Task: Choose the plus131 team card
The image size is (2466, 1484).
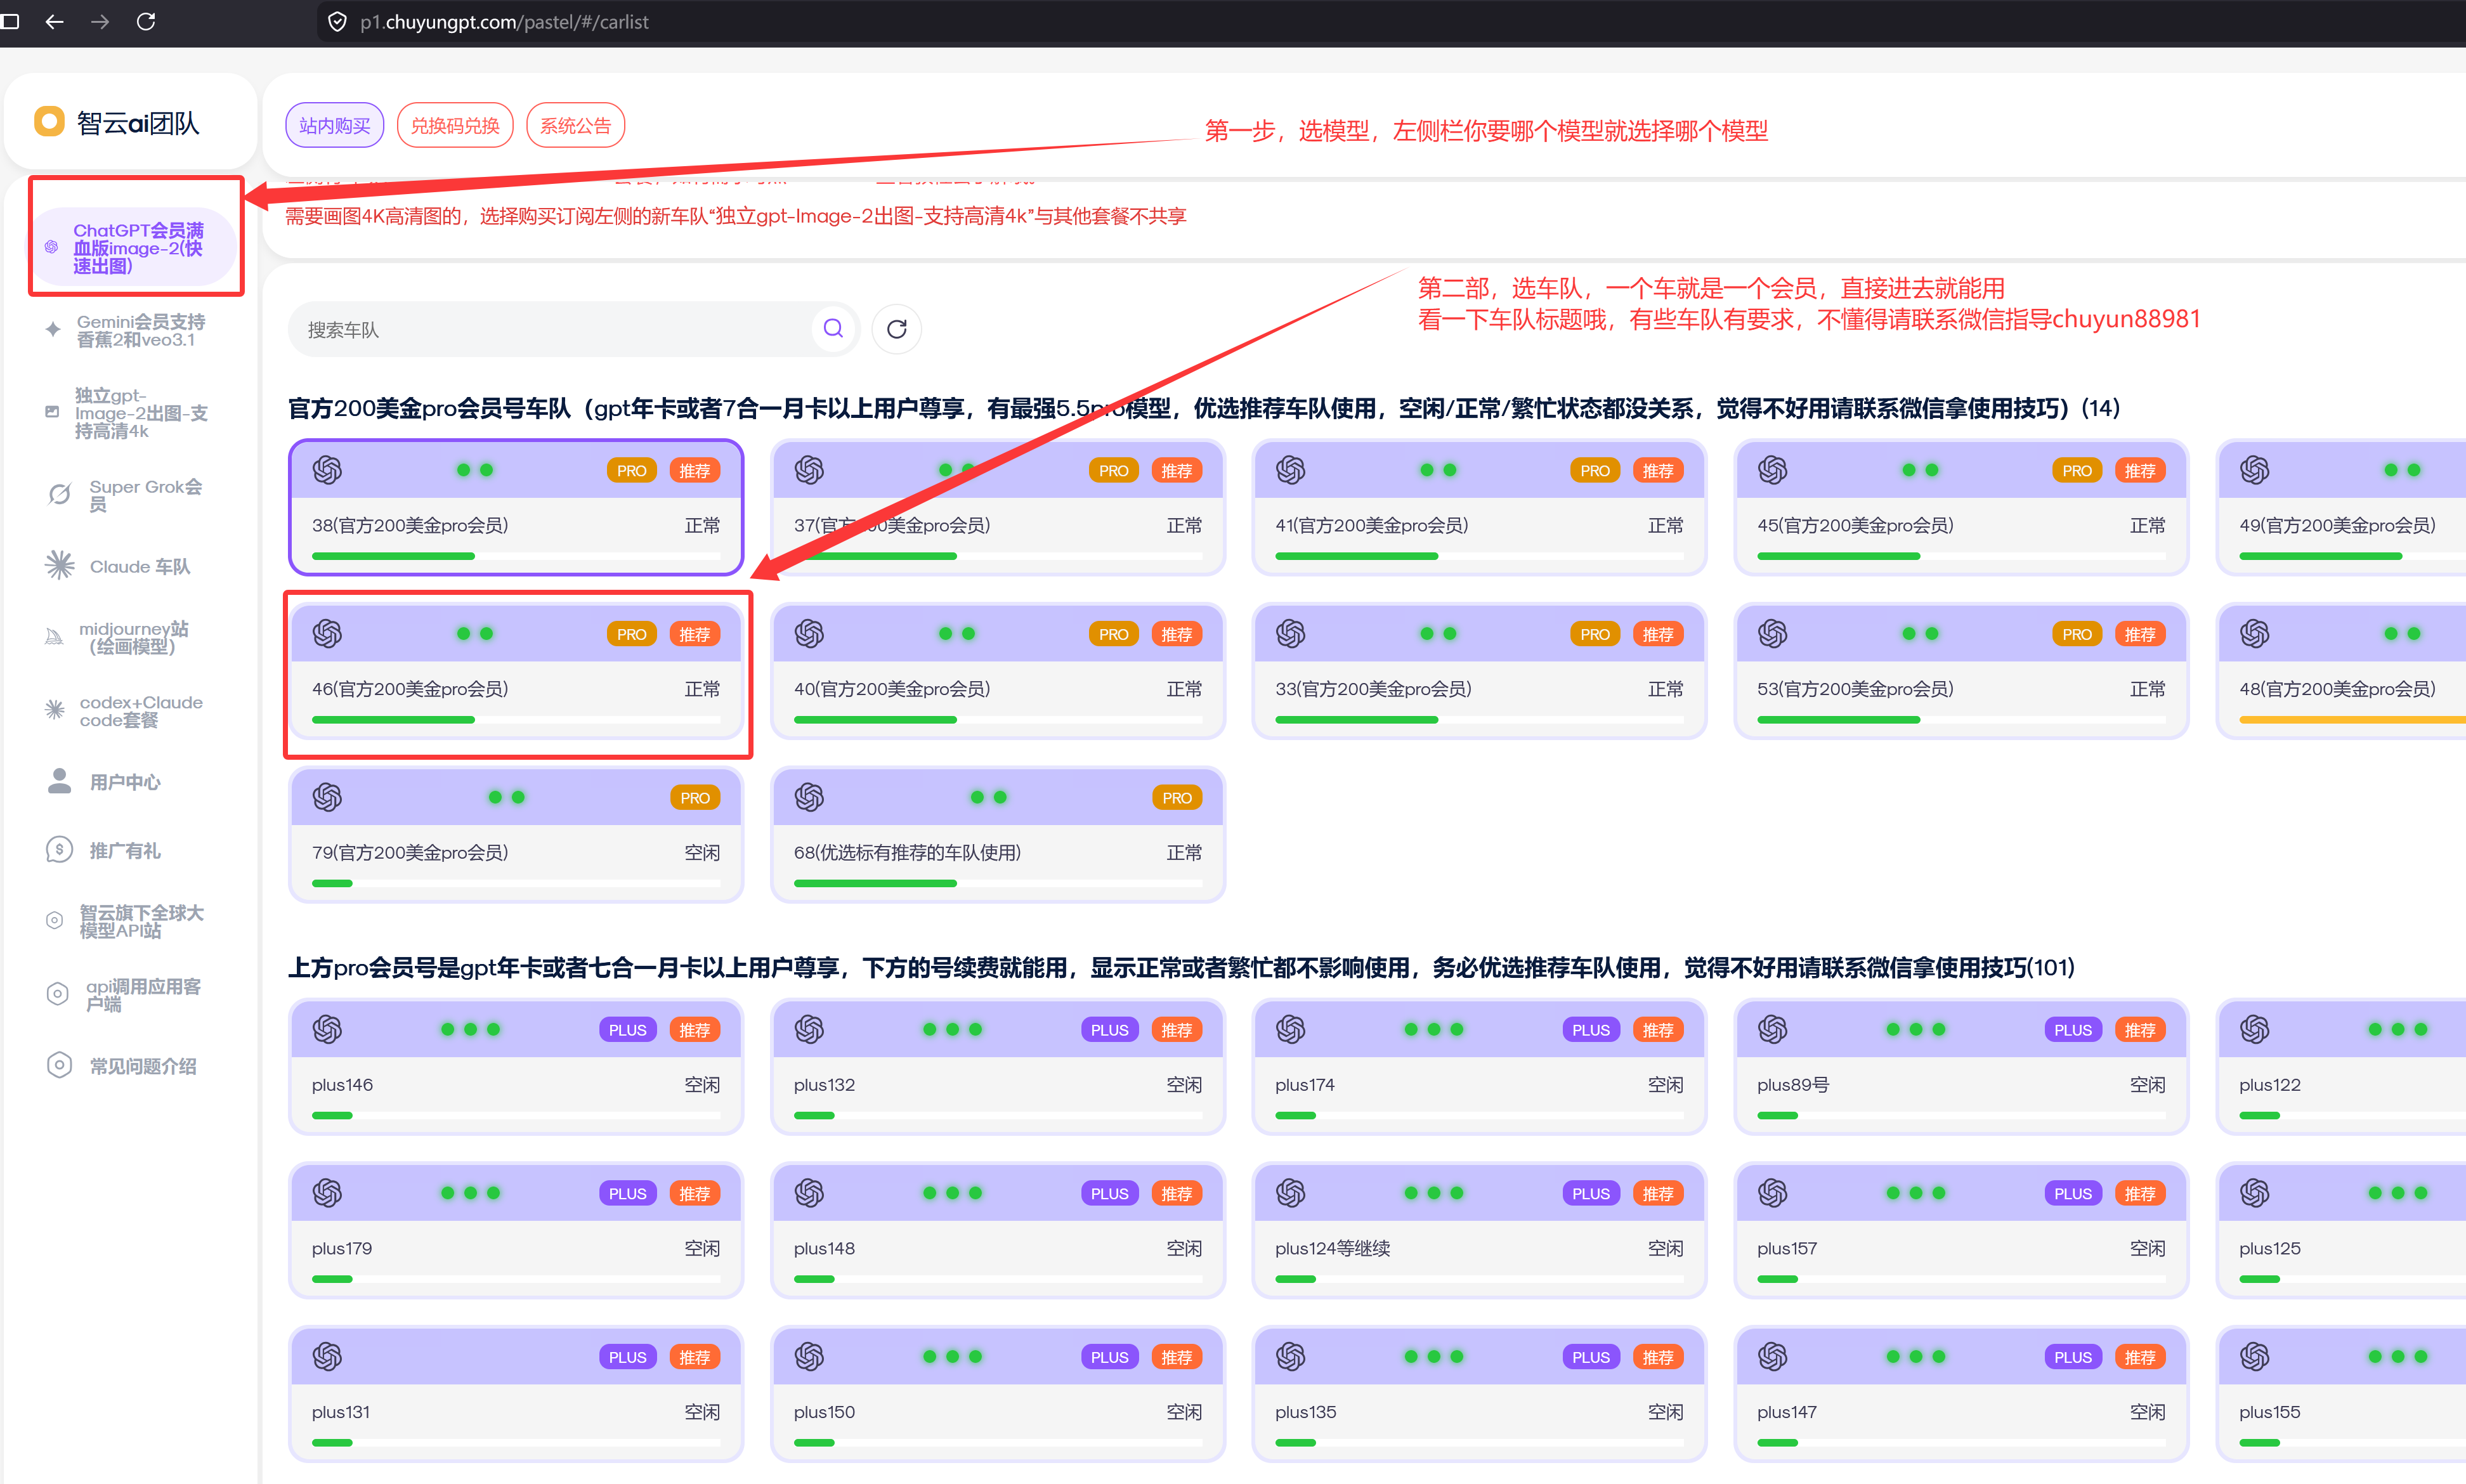Action: point(516,1395)
